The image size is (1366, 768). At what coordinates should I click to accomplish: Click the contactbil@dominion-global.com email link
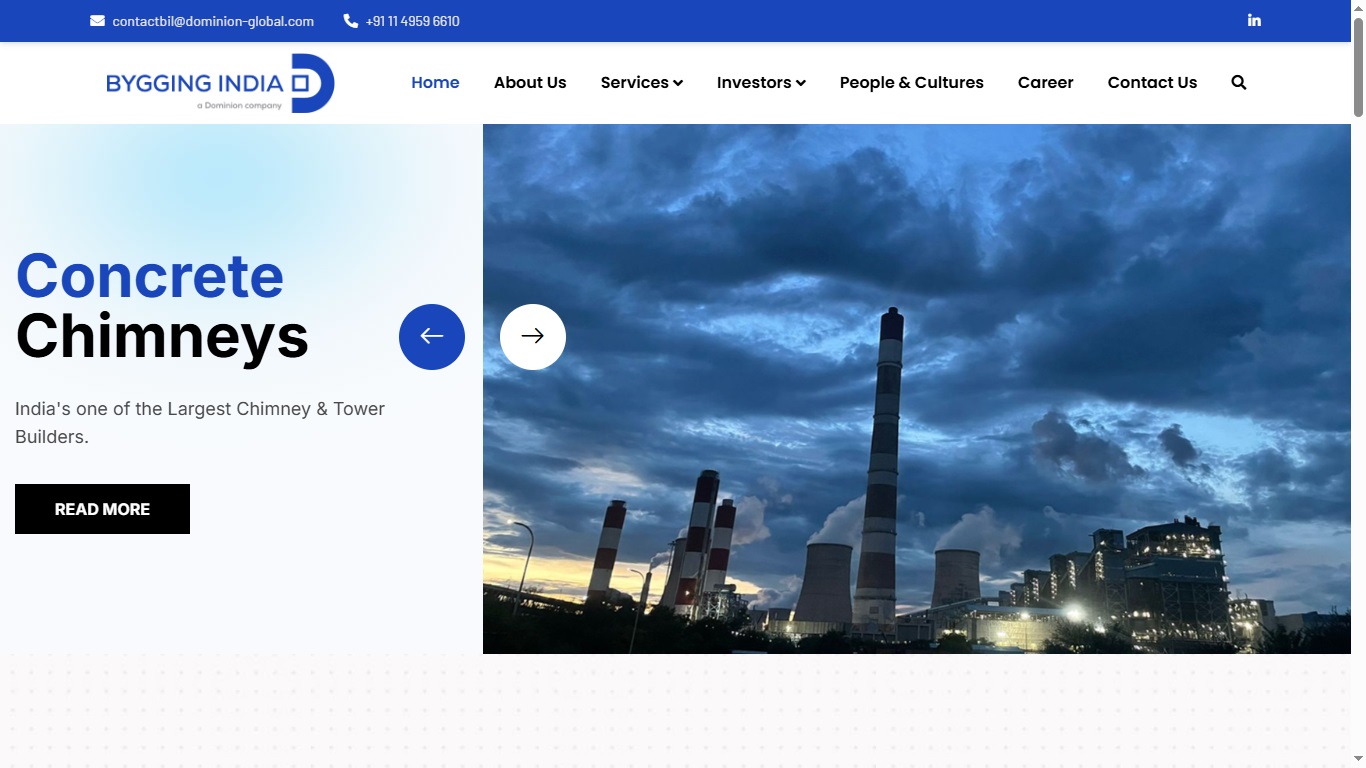[x=213, y=21]
